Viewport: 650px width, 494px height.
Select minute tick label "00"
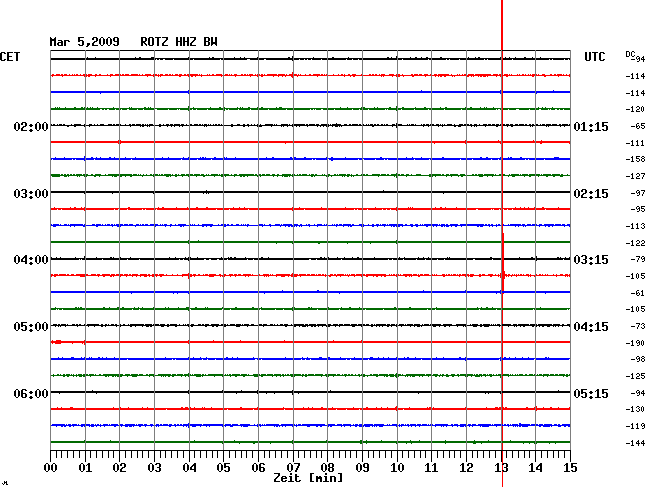[x=51, y=468]
